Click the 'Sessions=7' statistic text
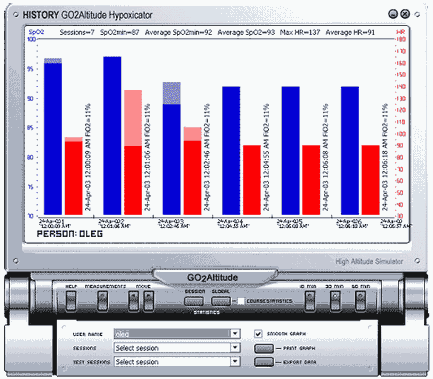433x379 pixels. point(77,32)
